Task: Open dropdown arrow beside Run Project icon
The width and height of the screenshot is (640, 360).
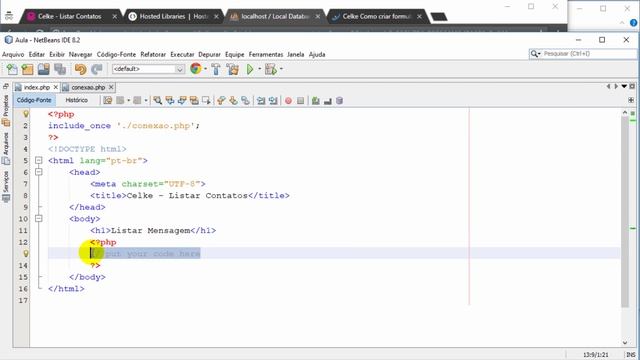Action: click(259, 69)
